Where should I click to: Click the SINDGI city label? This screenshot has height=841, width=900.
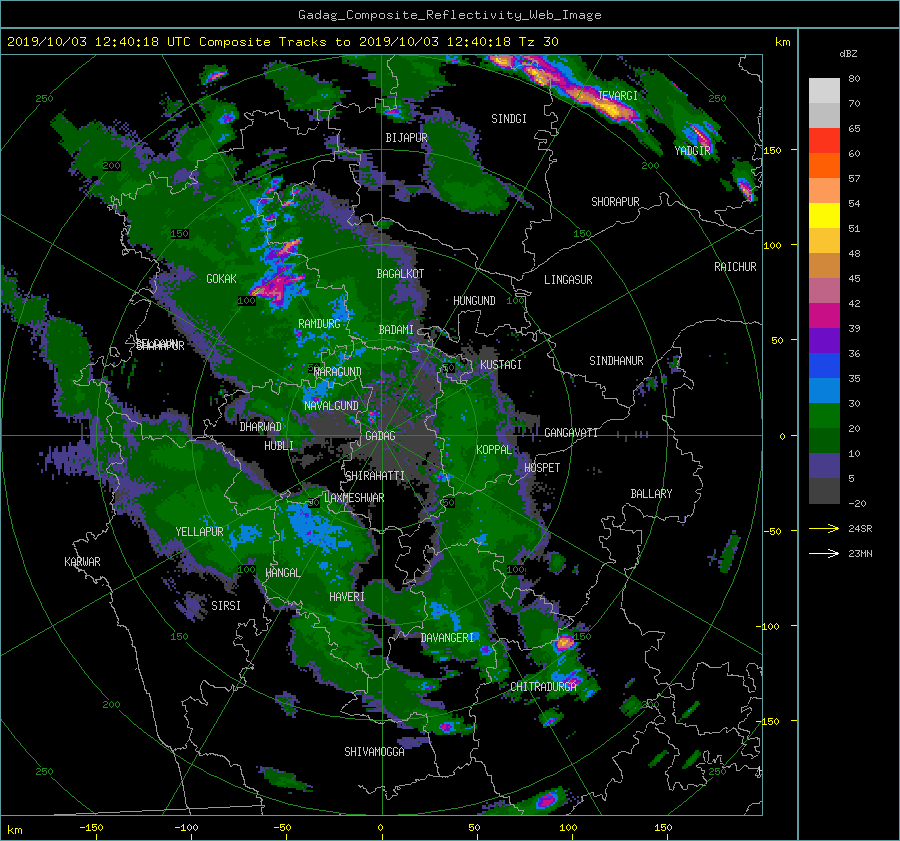(509, 119)
